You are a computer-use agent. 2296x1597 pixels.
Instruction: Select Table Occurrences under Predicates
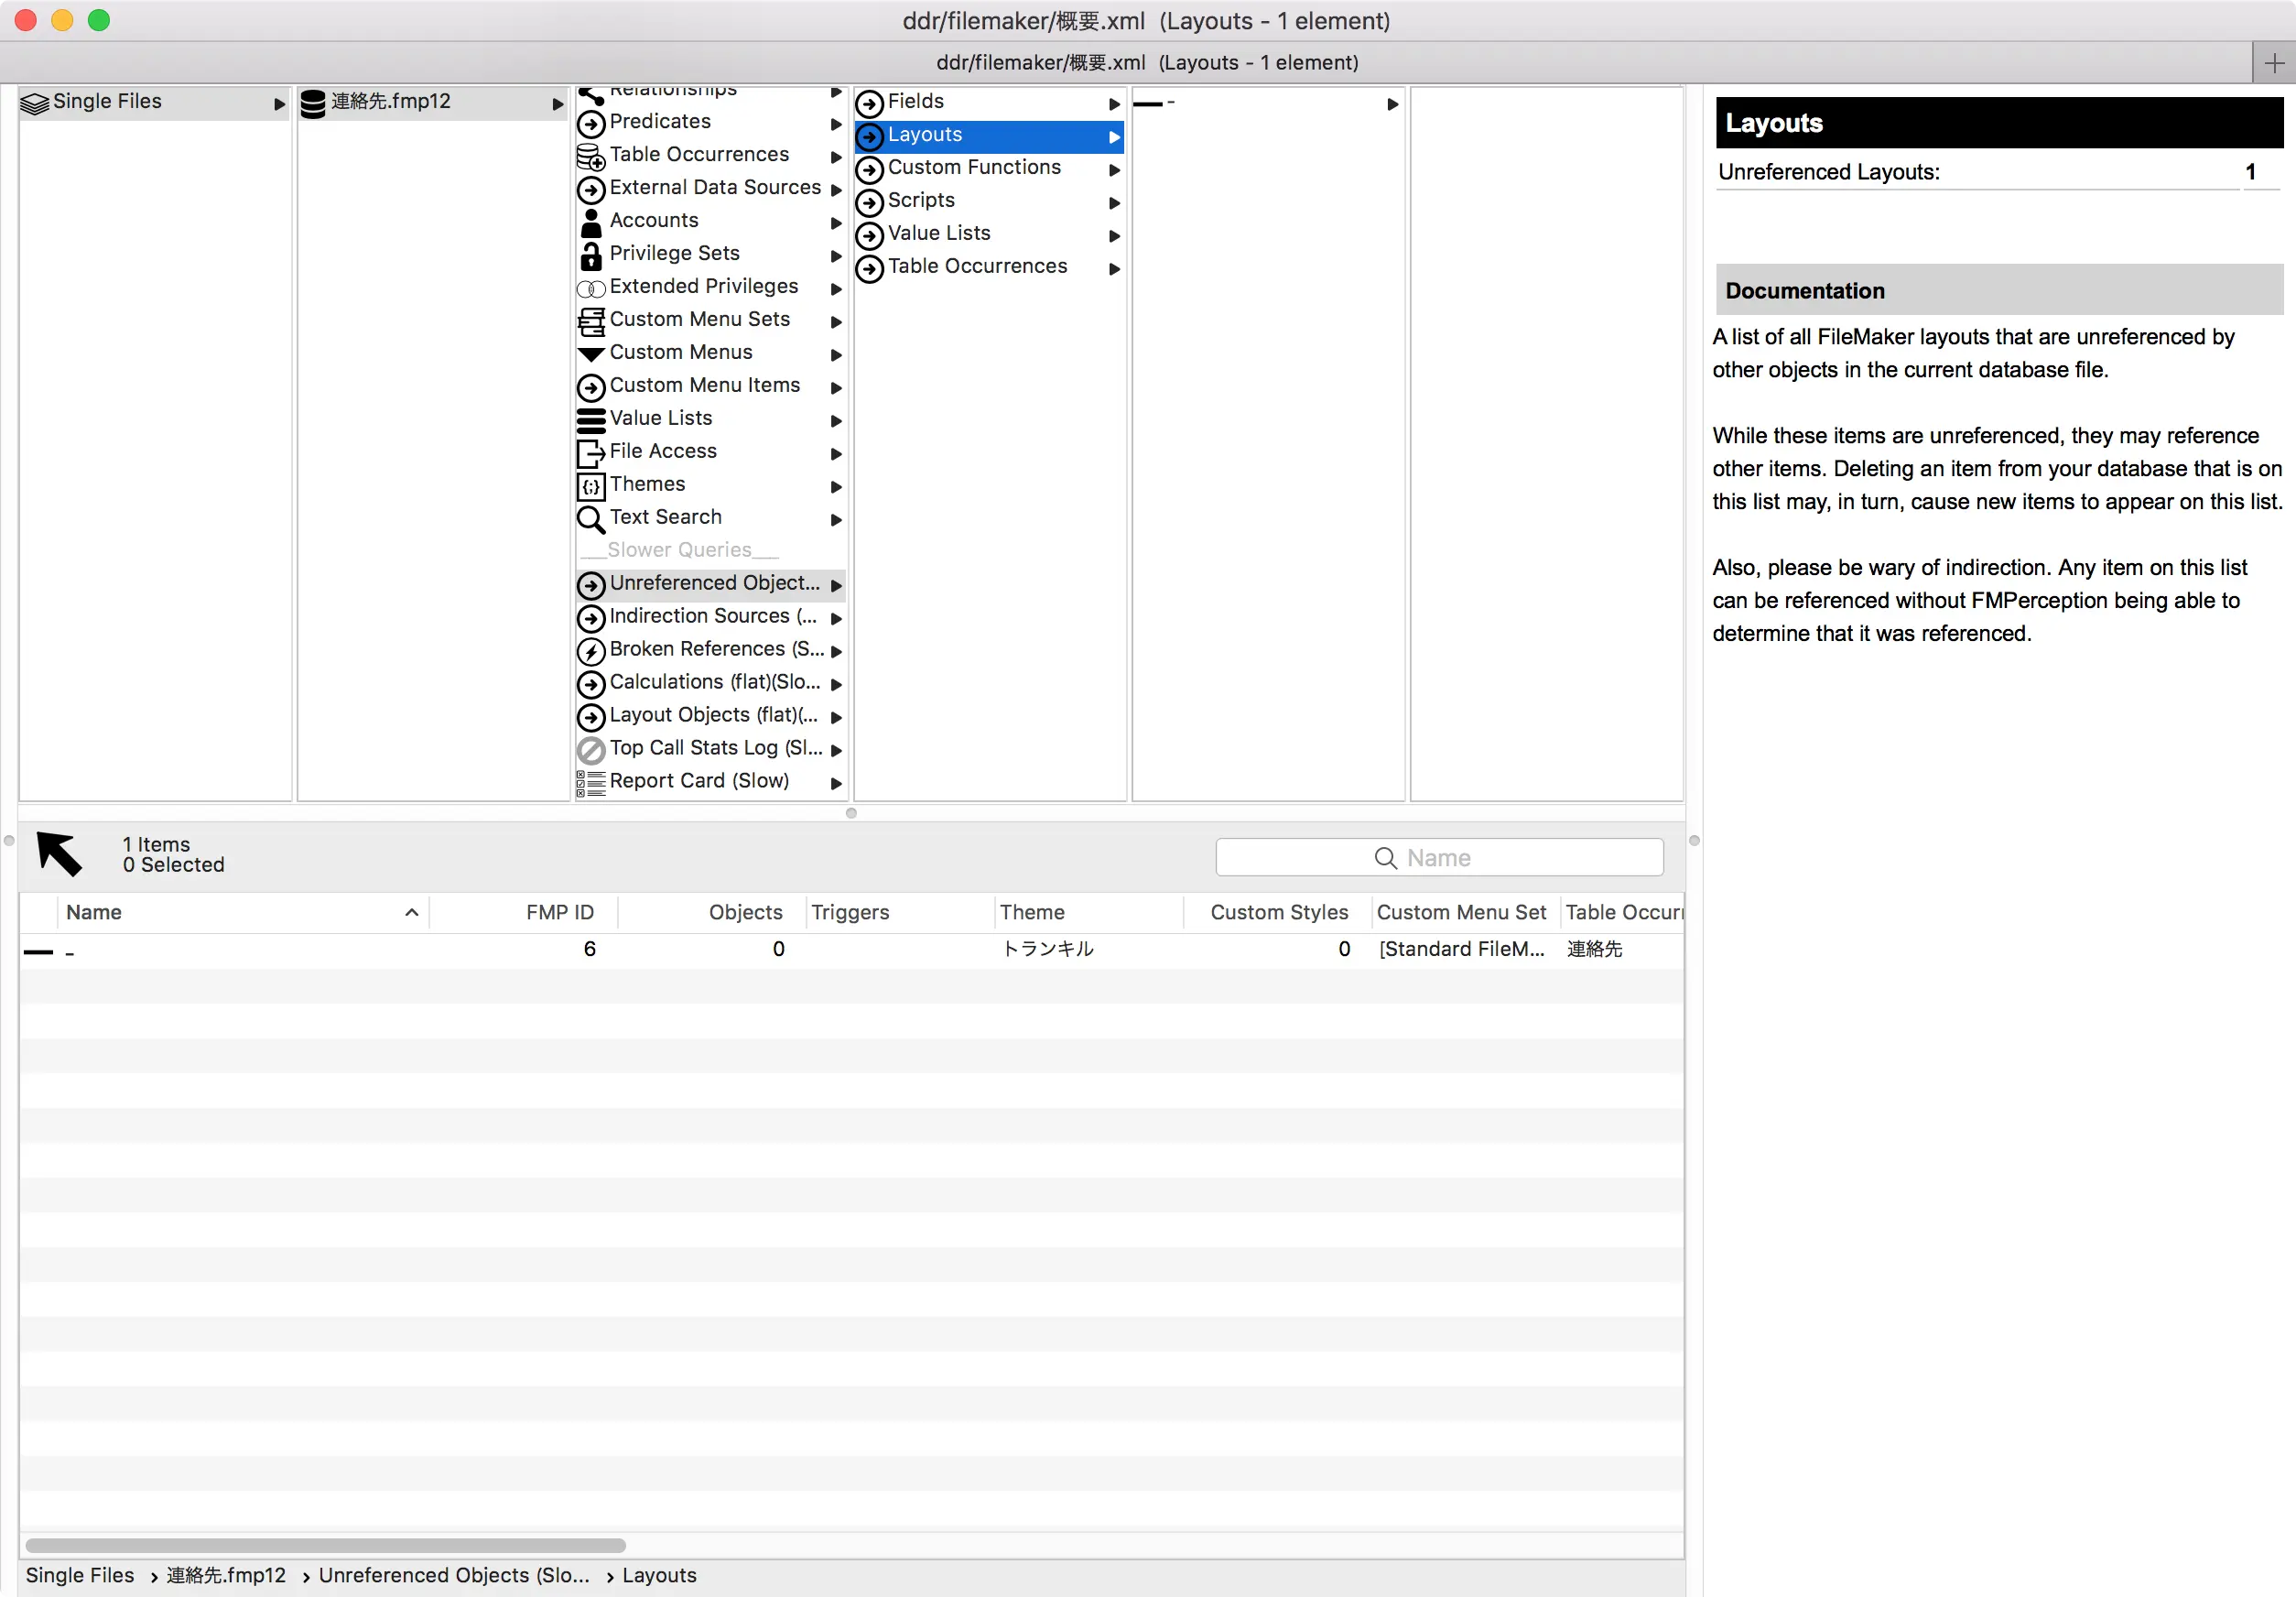point(698,155)
